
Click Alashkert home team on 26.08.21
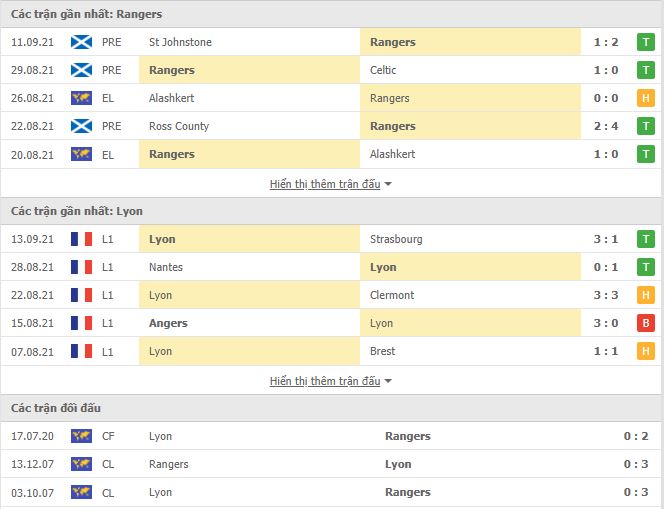172,98
